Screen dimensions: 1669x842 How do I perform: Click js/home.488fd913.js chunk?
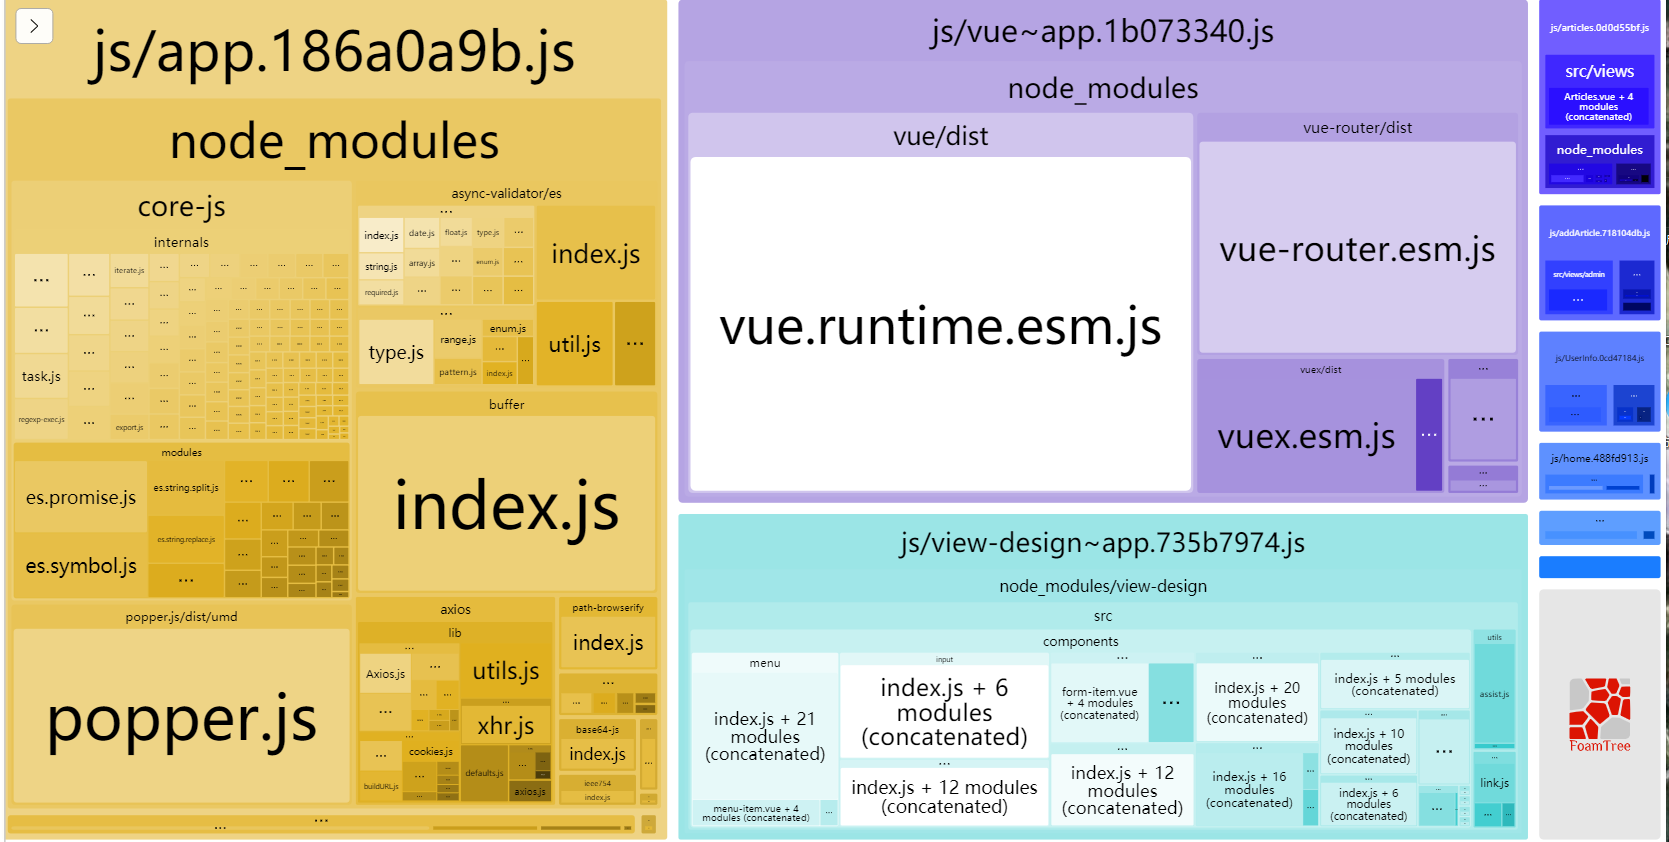coord(1599,458)
